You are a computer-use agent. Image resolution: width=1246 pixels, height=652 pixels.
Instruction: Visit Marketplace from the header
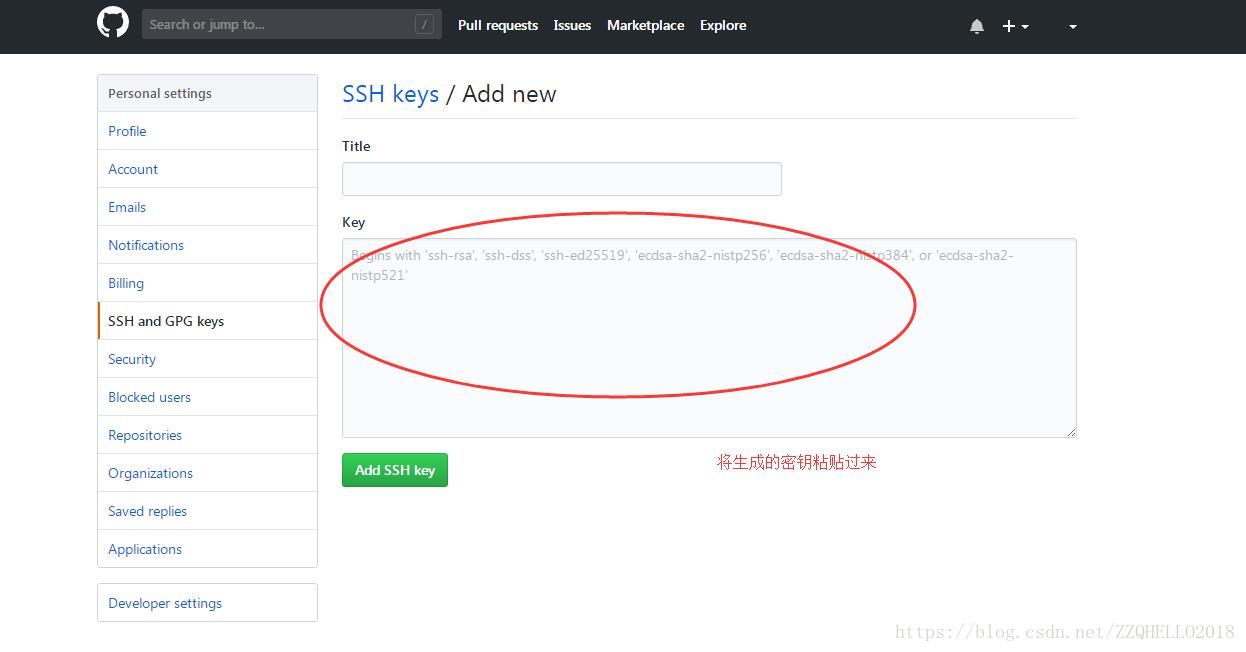(x=645, y=25)
